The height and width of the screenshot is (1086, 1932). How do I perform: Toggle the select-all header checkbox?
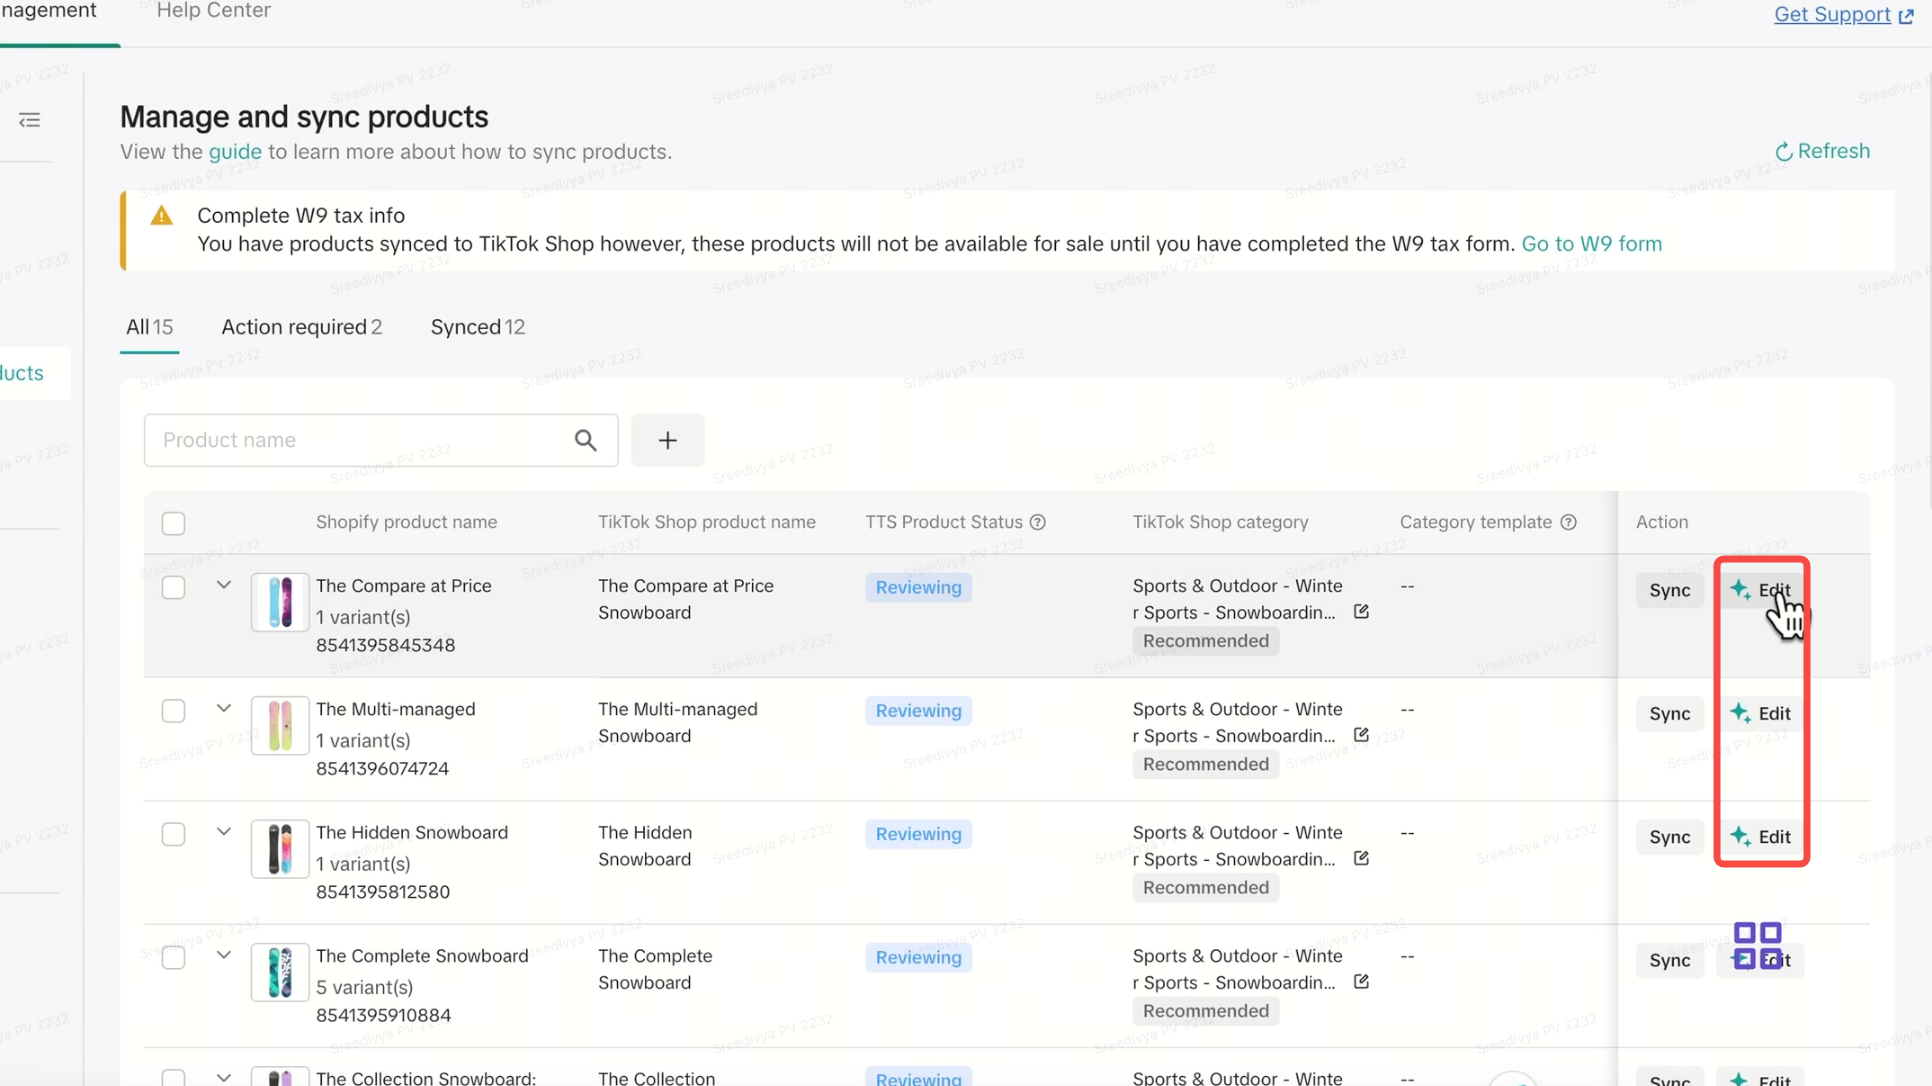click(x=173, y=523)
